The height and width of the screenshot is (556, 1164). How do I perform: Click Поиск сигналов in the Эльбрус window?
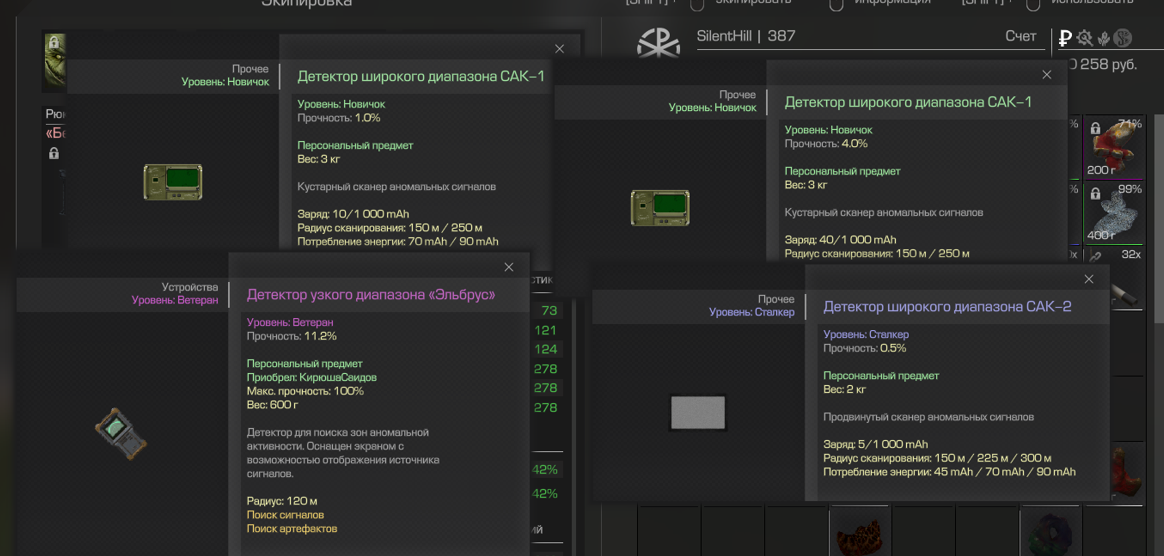(x=285, y=514)
